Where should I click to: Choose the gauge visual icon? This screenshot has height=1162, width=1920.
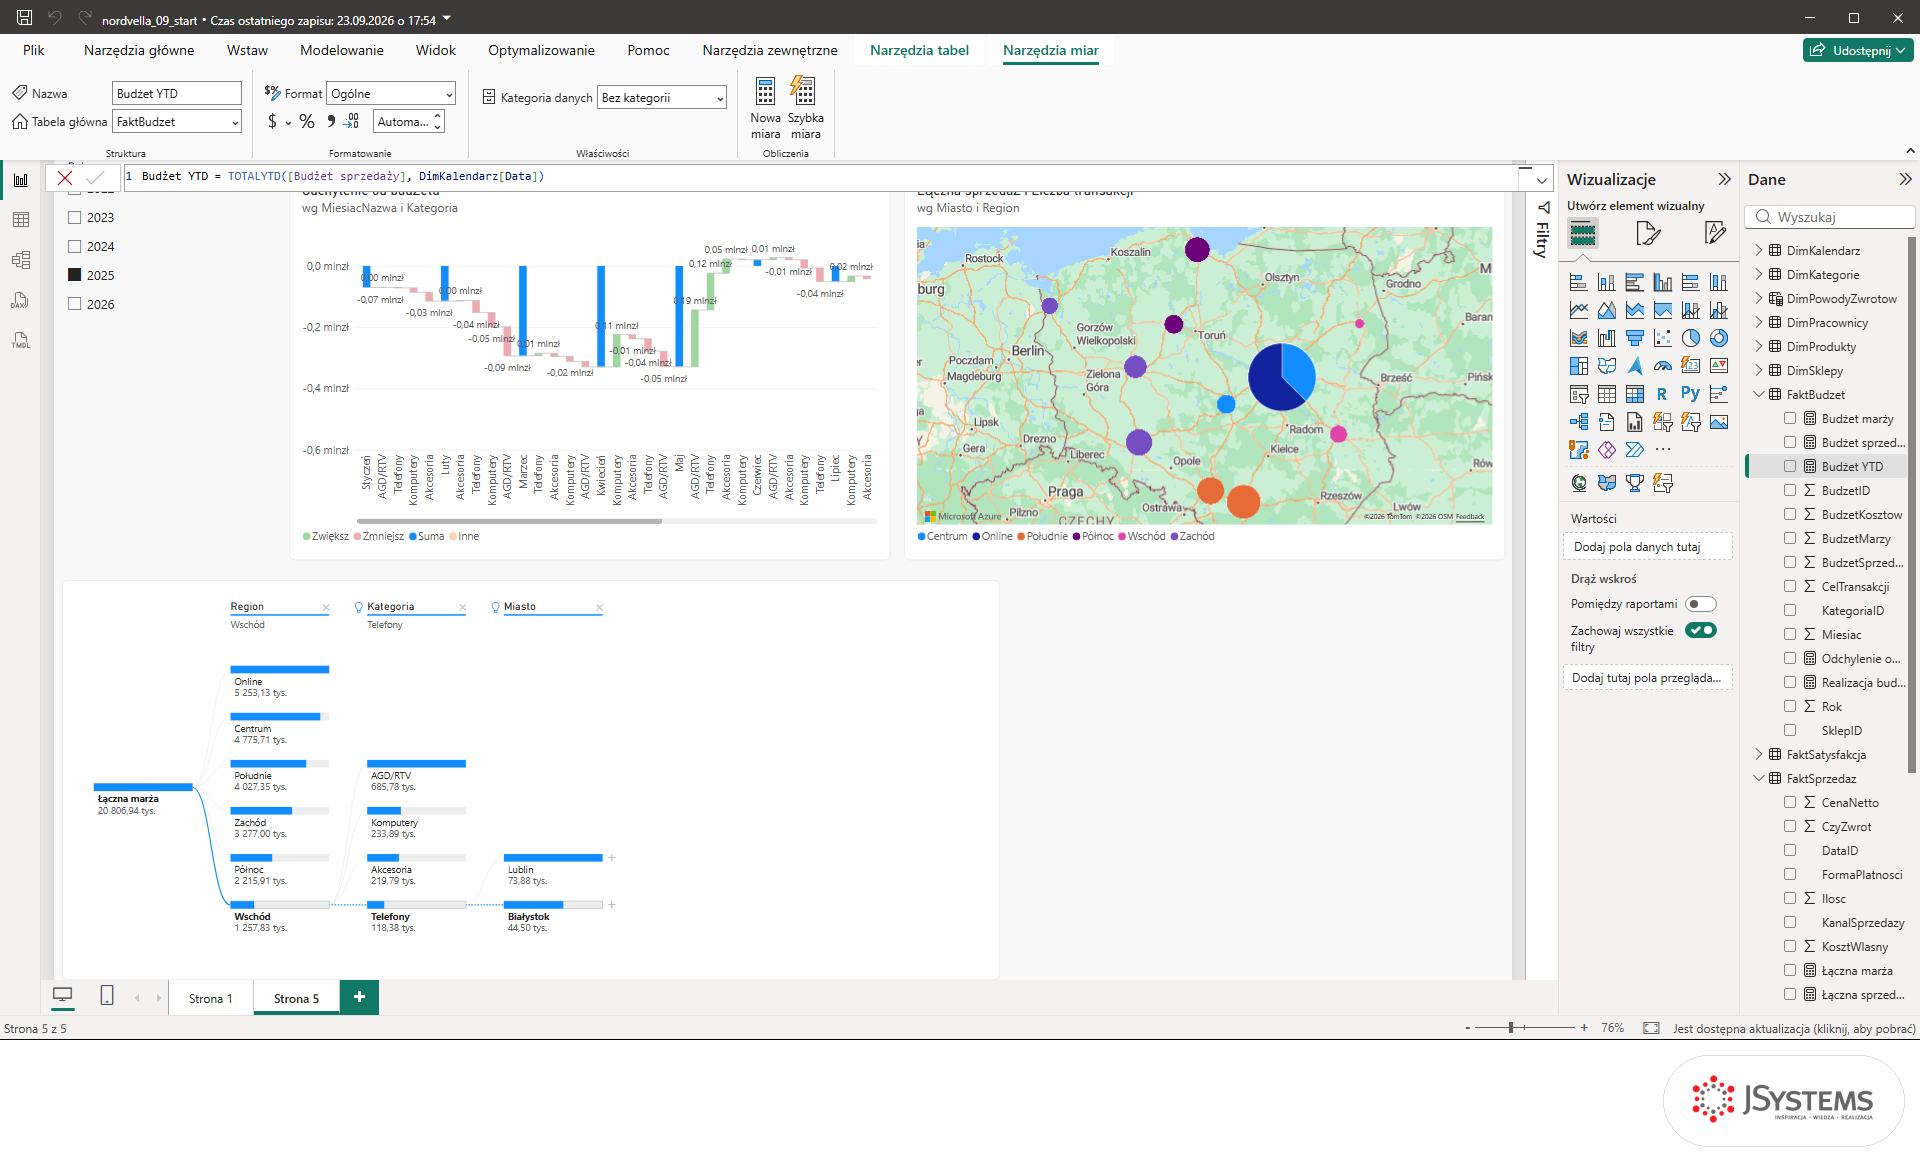tap(1663, 366)
